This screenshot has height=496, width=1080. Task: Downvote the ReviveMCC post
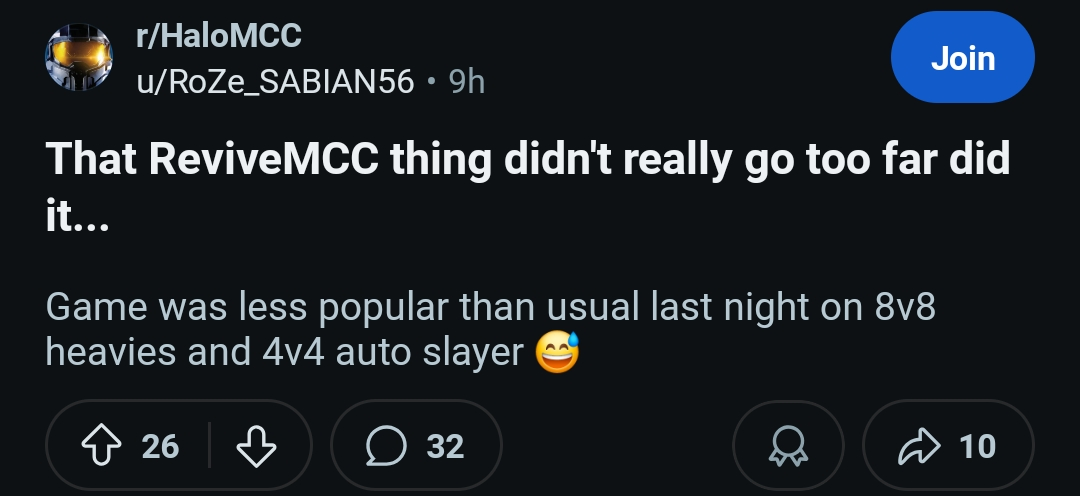[x=256, y=445]
